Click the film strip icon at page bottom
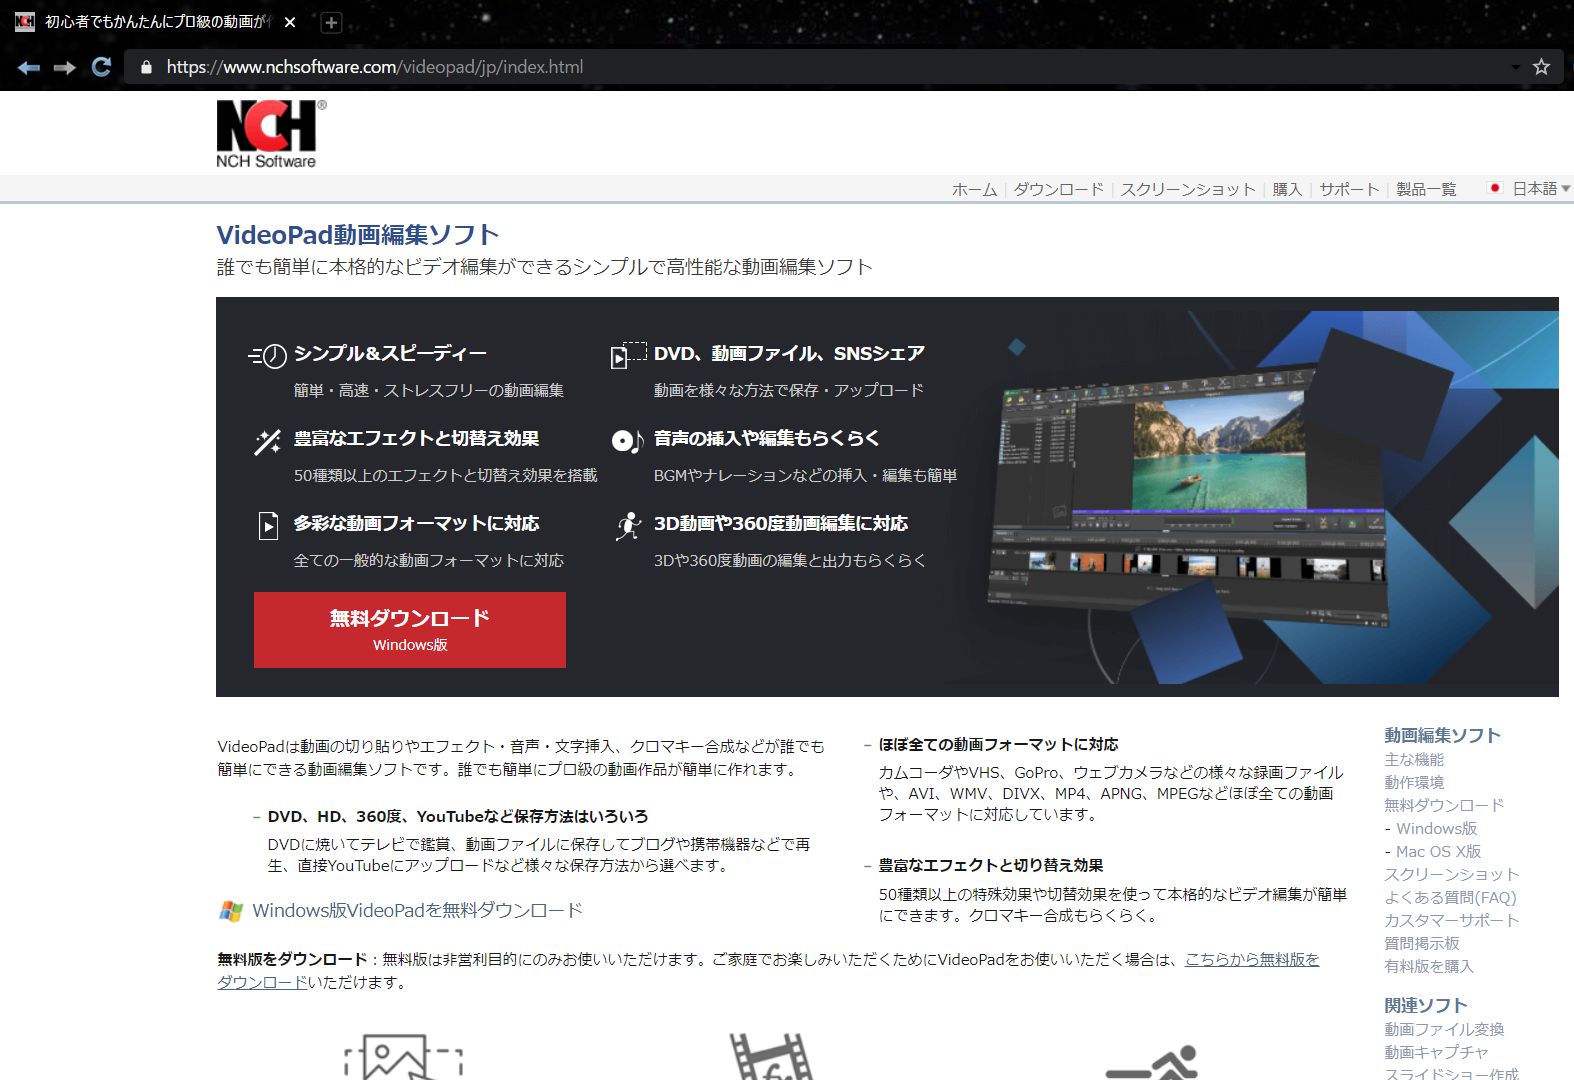 [770, 1058]
